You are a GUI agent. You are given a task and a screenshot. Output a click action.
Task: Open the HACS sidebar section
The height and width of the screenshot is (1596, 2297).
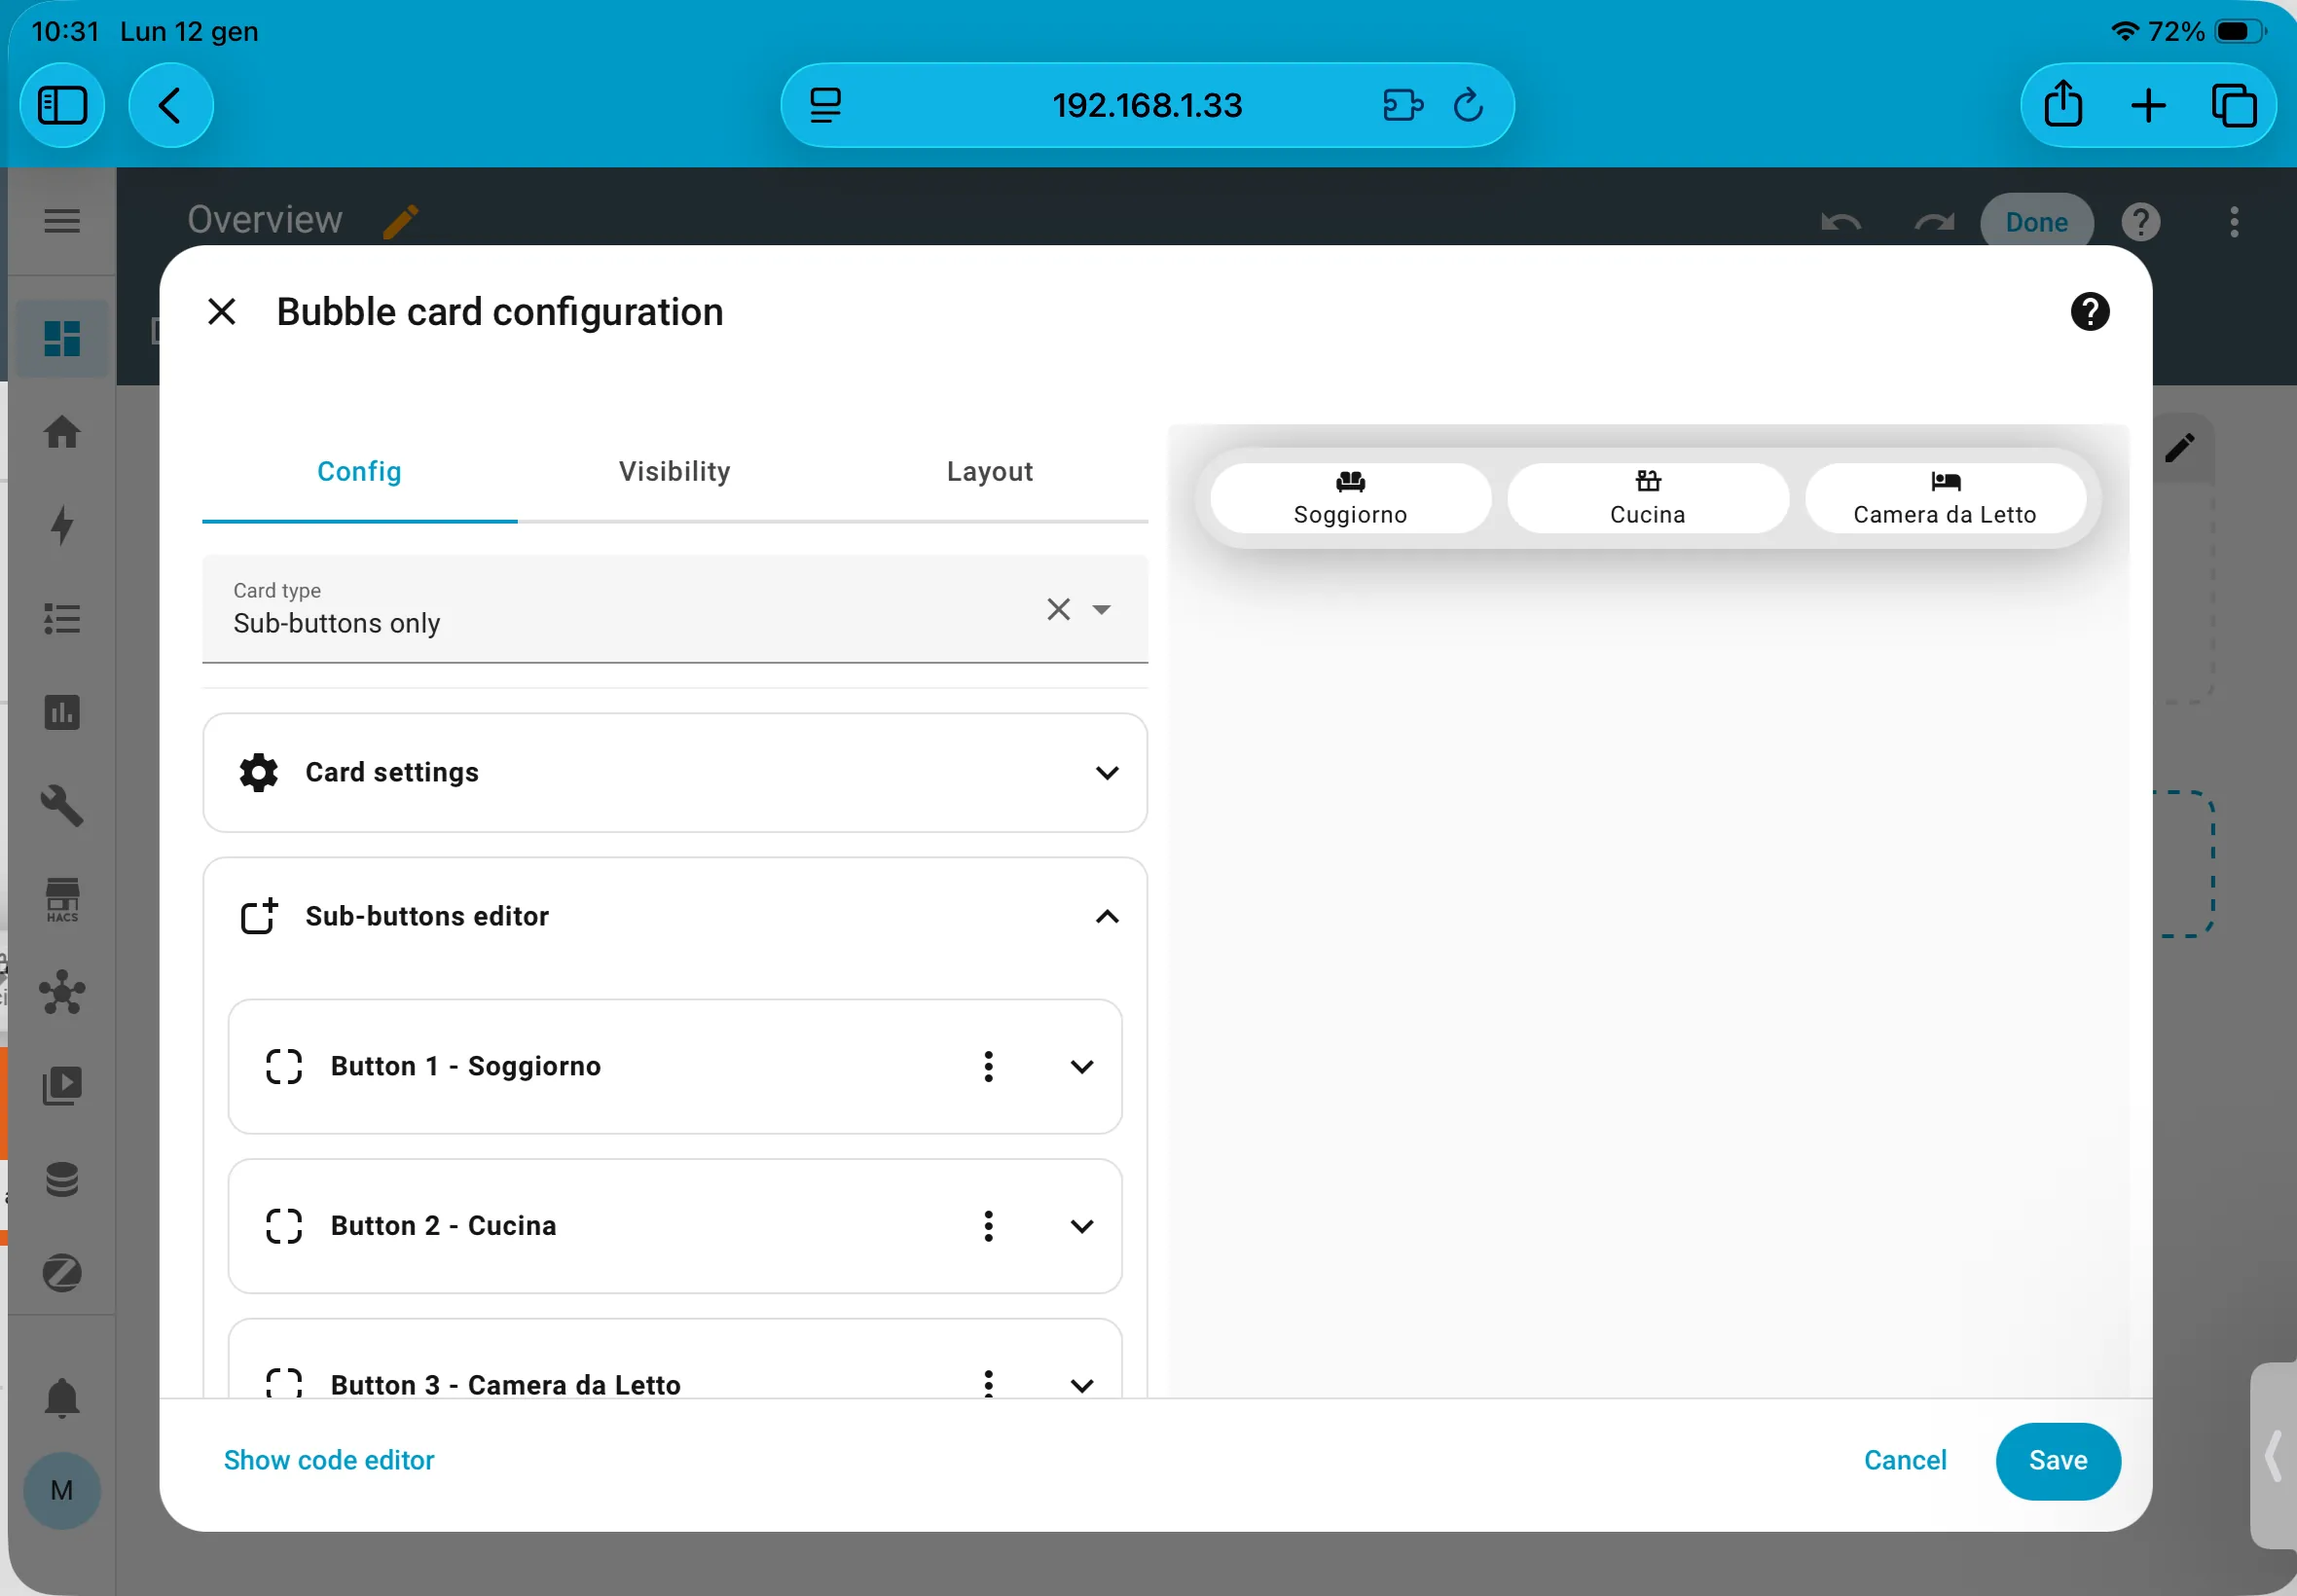tap(62, 899)
